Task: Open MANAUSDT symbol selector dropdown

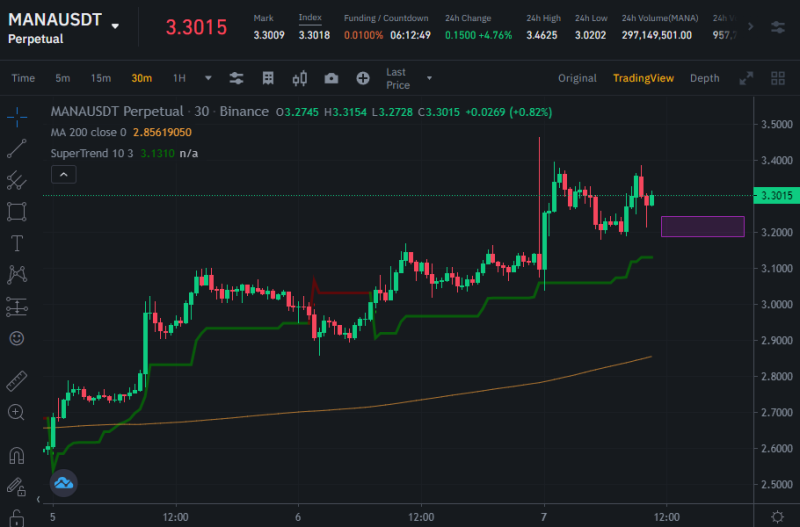Action: tap(115, 26)
